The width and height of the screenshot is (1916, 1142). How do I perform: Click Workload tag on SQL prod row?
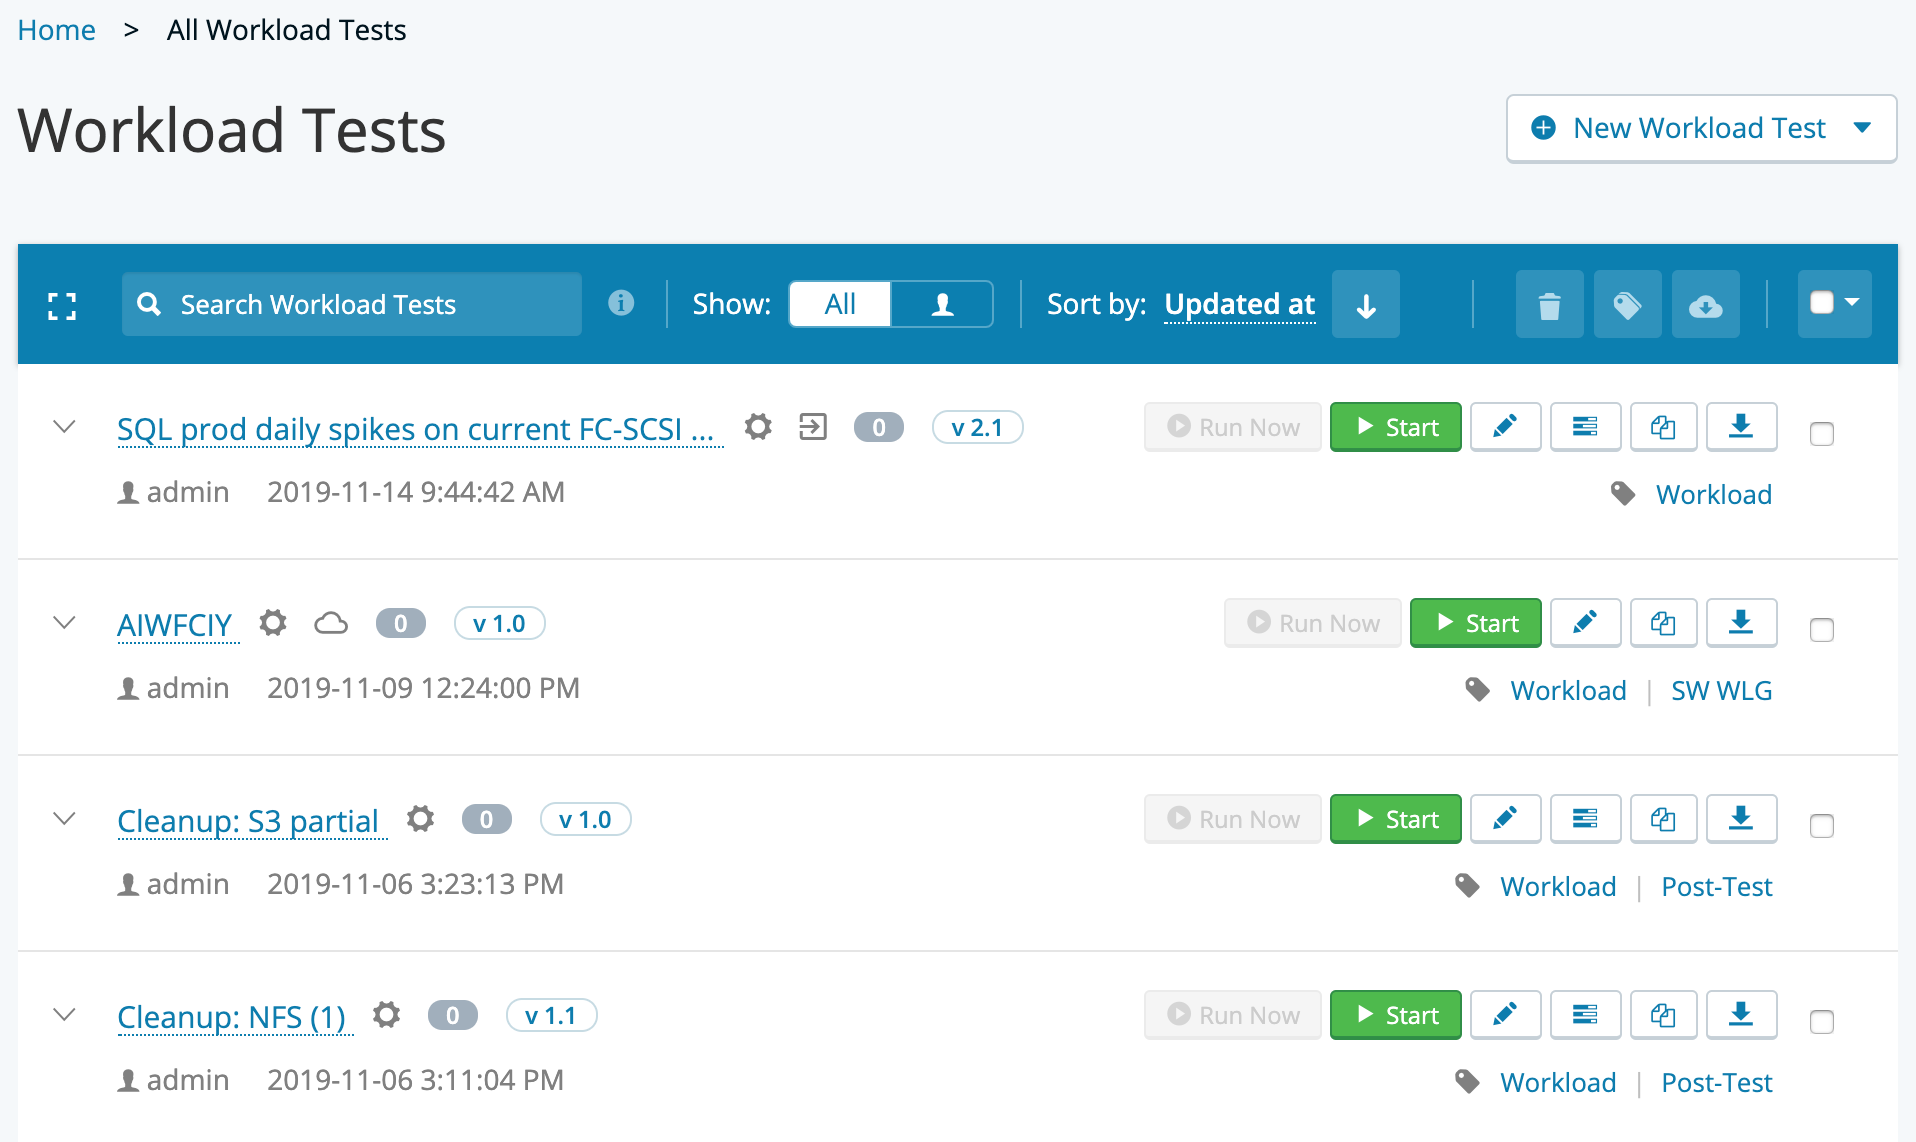[1713, 495]
